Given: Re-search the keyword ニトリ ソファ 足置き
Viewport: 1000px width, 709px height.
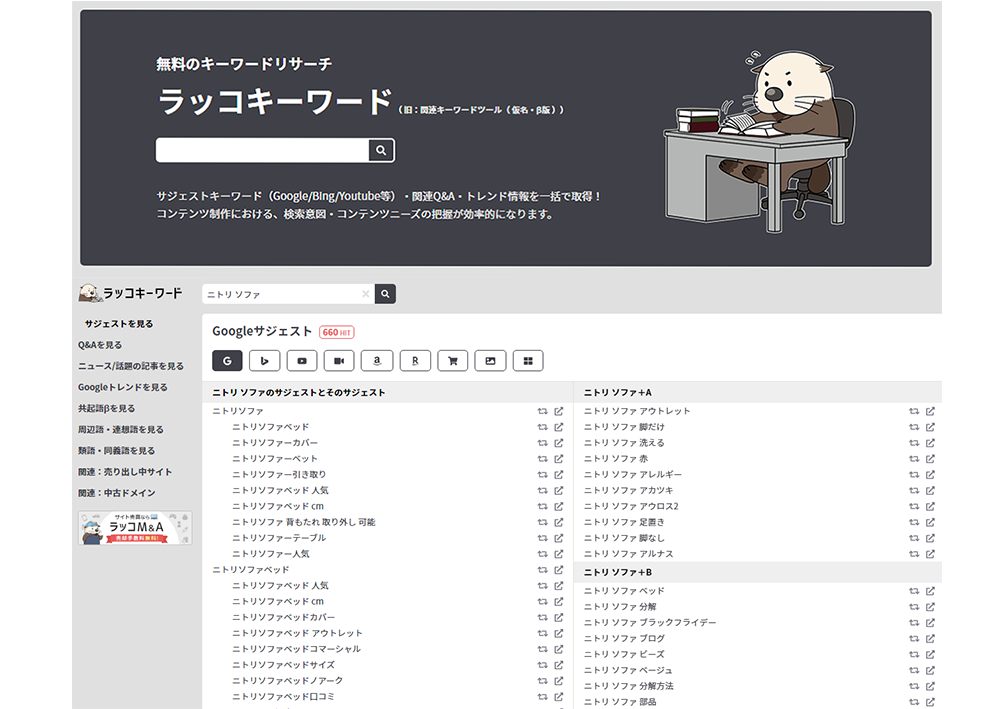Looking at the screenshot, I should [x=914, y=522].
